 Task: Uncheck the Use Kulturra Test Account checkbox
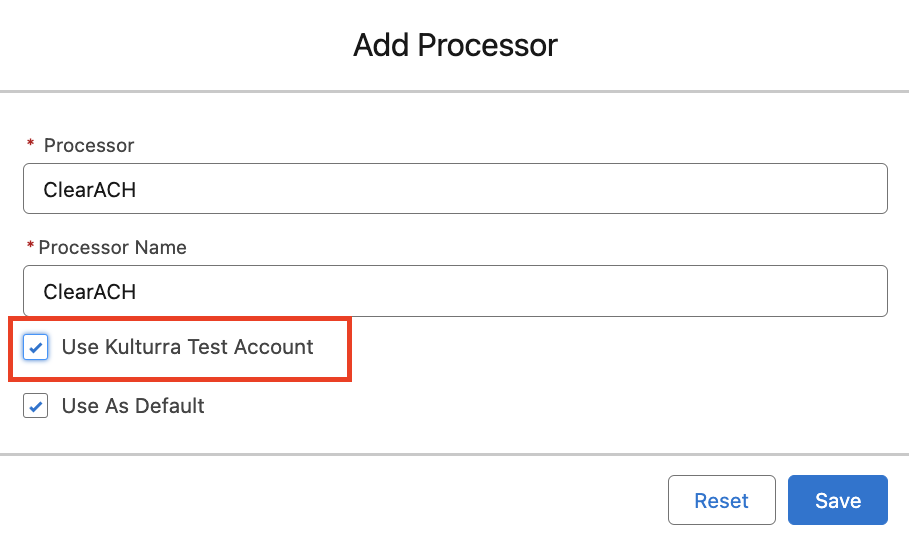click(x=36, y=348)
